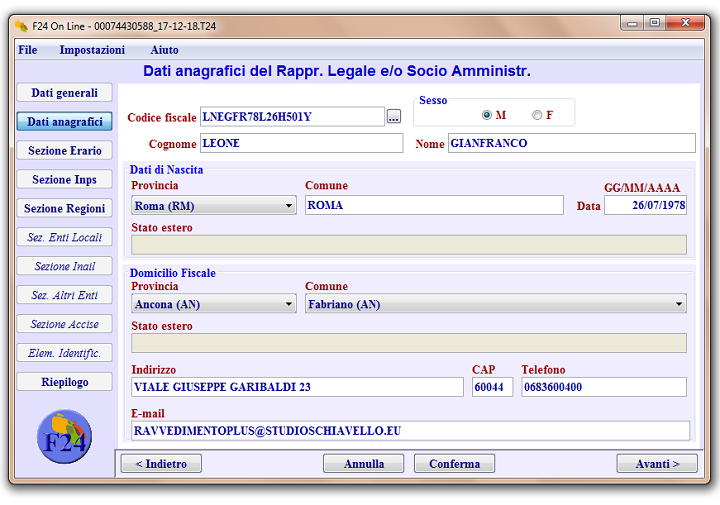
Task: Click the E-mail input field
Action: coord(411,431)
